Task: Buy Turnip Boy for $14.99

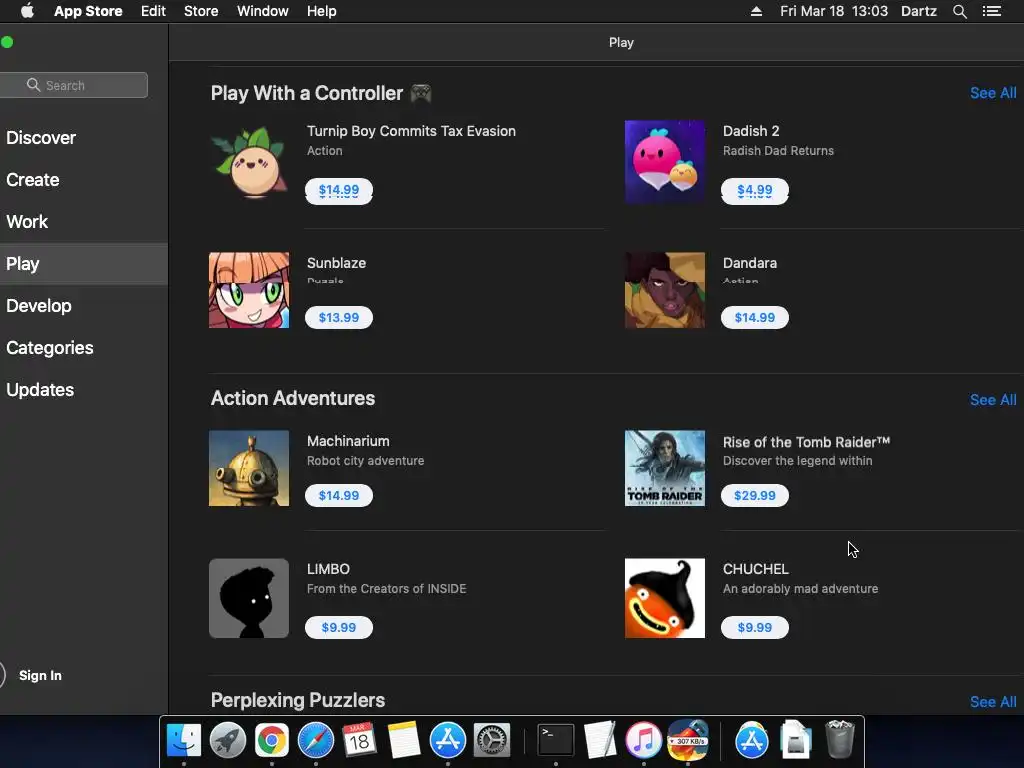Action: coord(339,191)
